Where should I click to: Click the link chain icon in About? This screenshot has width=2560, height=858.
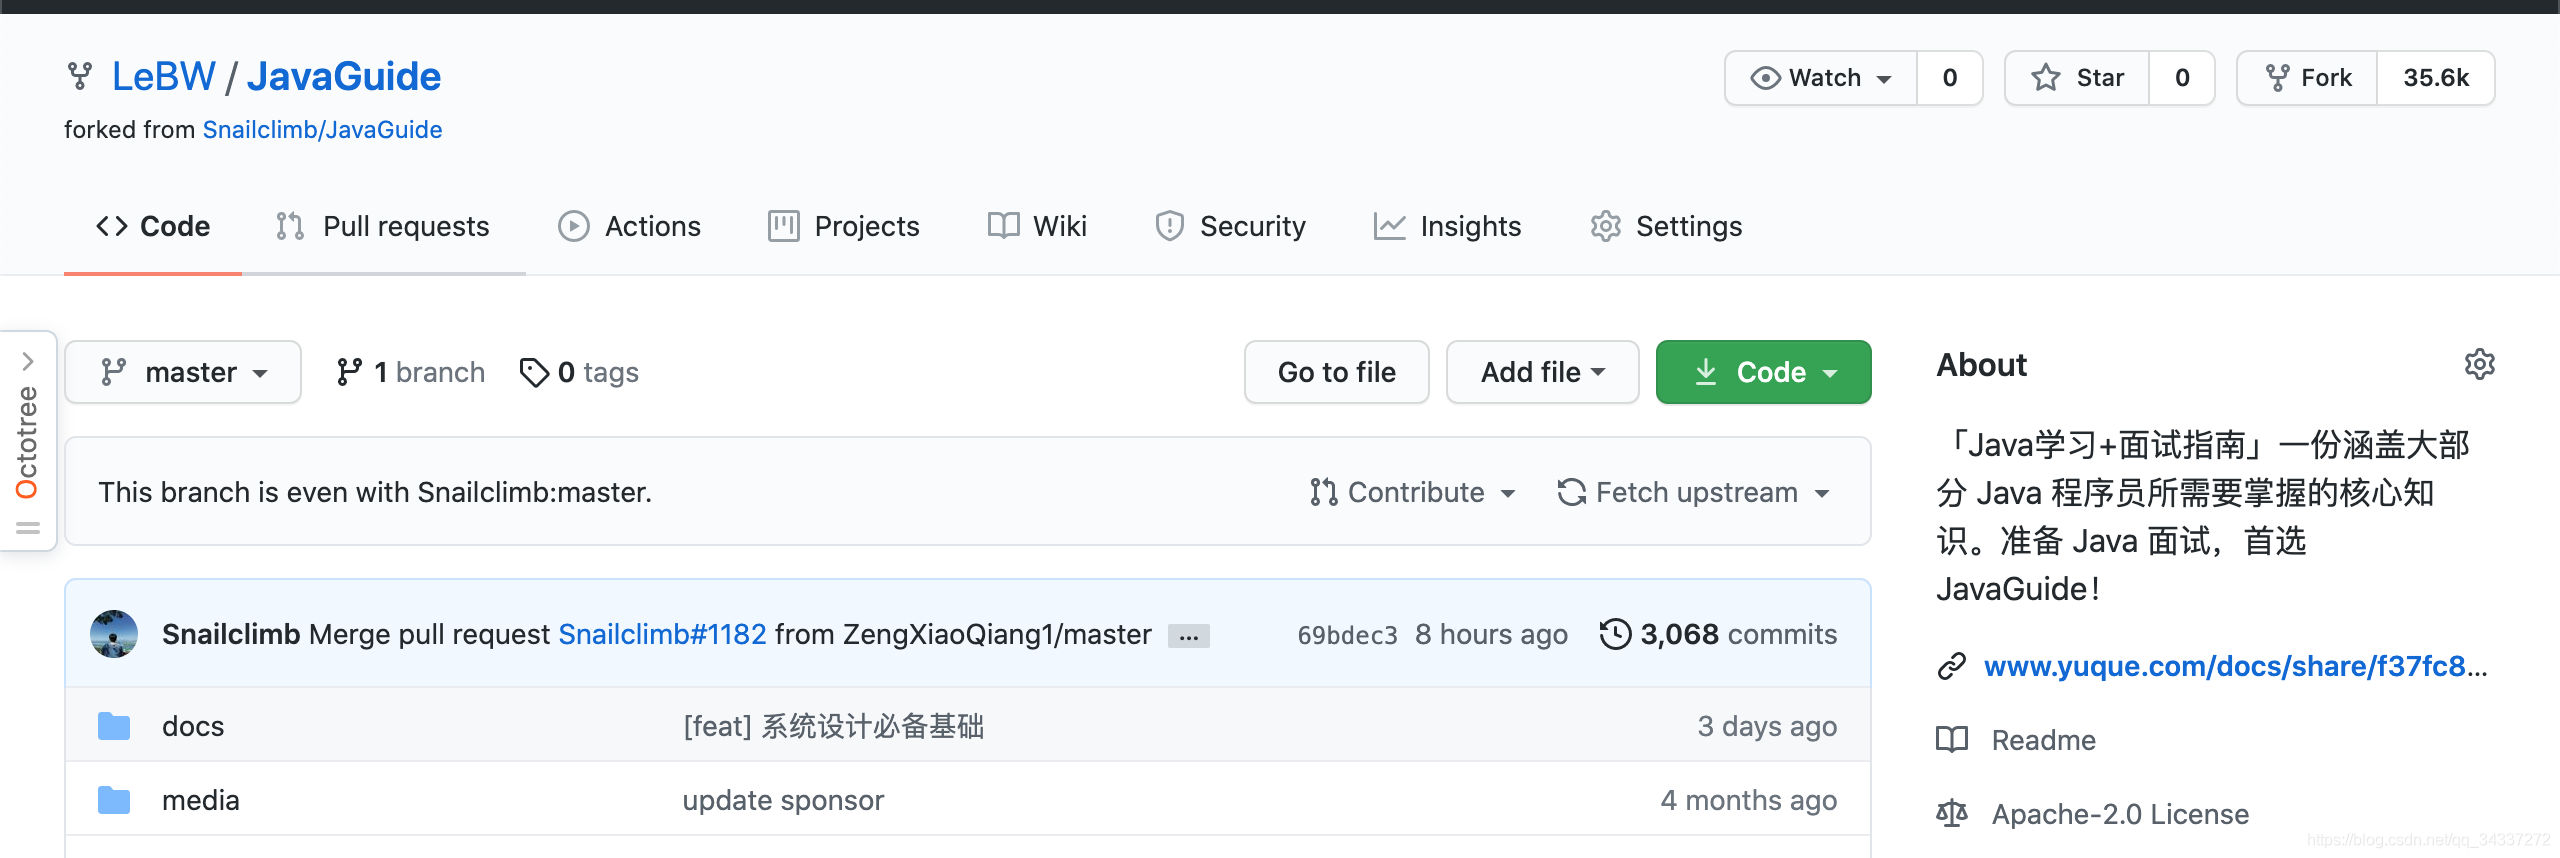[x=1951, y=666]
